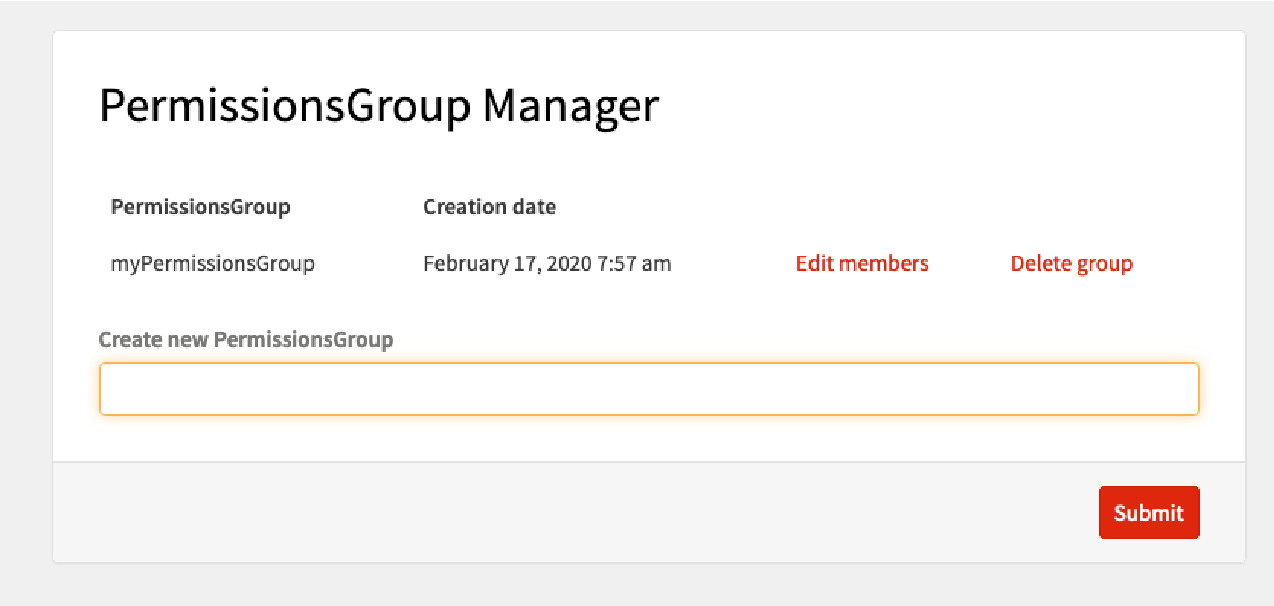1274x606 pixels.
Task: Click the 7:57 am creation timestamp
Action: [x=636, y=264]
